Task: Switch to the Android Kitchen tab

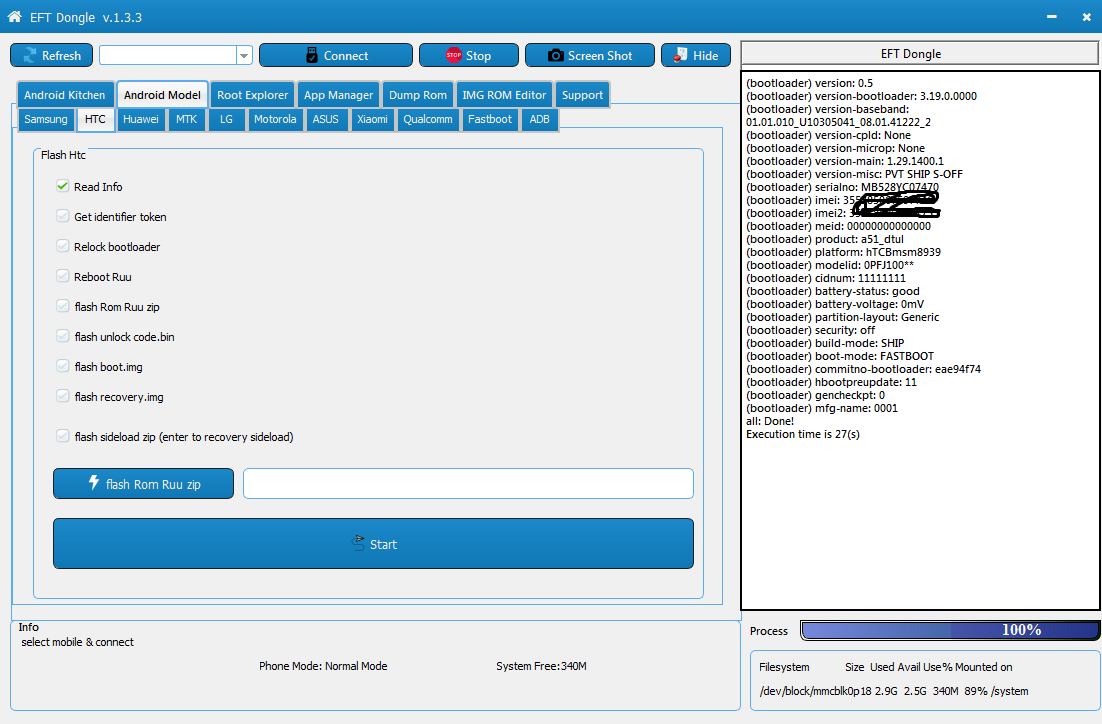Action: pyautogui.click(x=65, y=95)
